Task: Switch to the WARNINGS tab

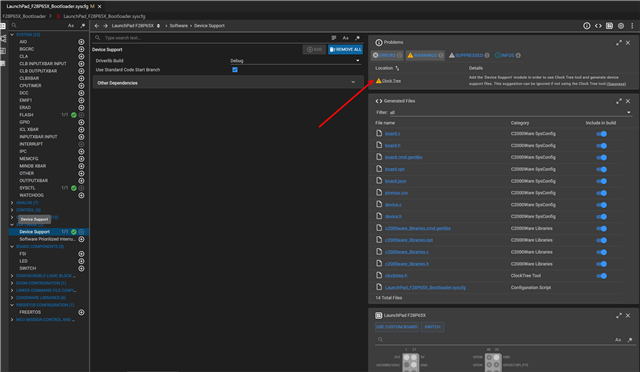Action: [x=425, y=55]
